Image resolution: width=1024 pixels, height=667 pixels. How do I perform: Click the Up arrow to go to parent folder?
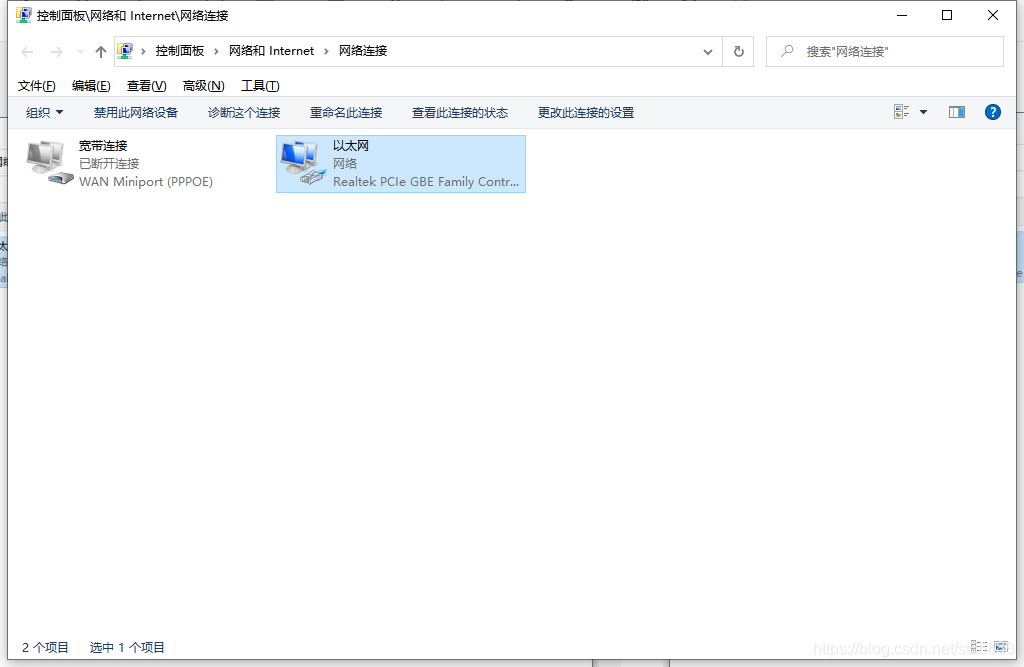tap(98, 51)
